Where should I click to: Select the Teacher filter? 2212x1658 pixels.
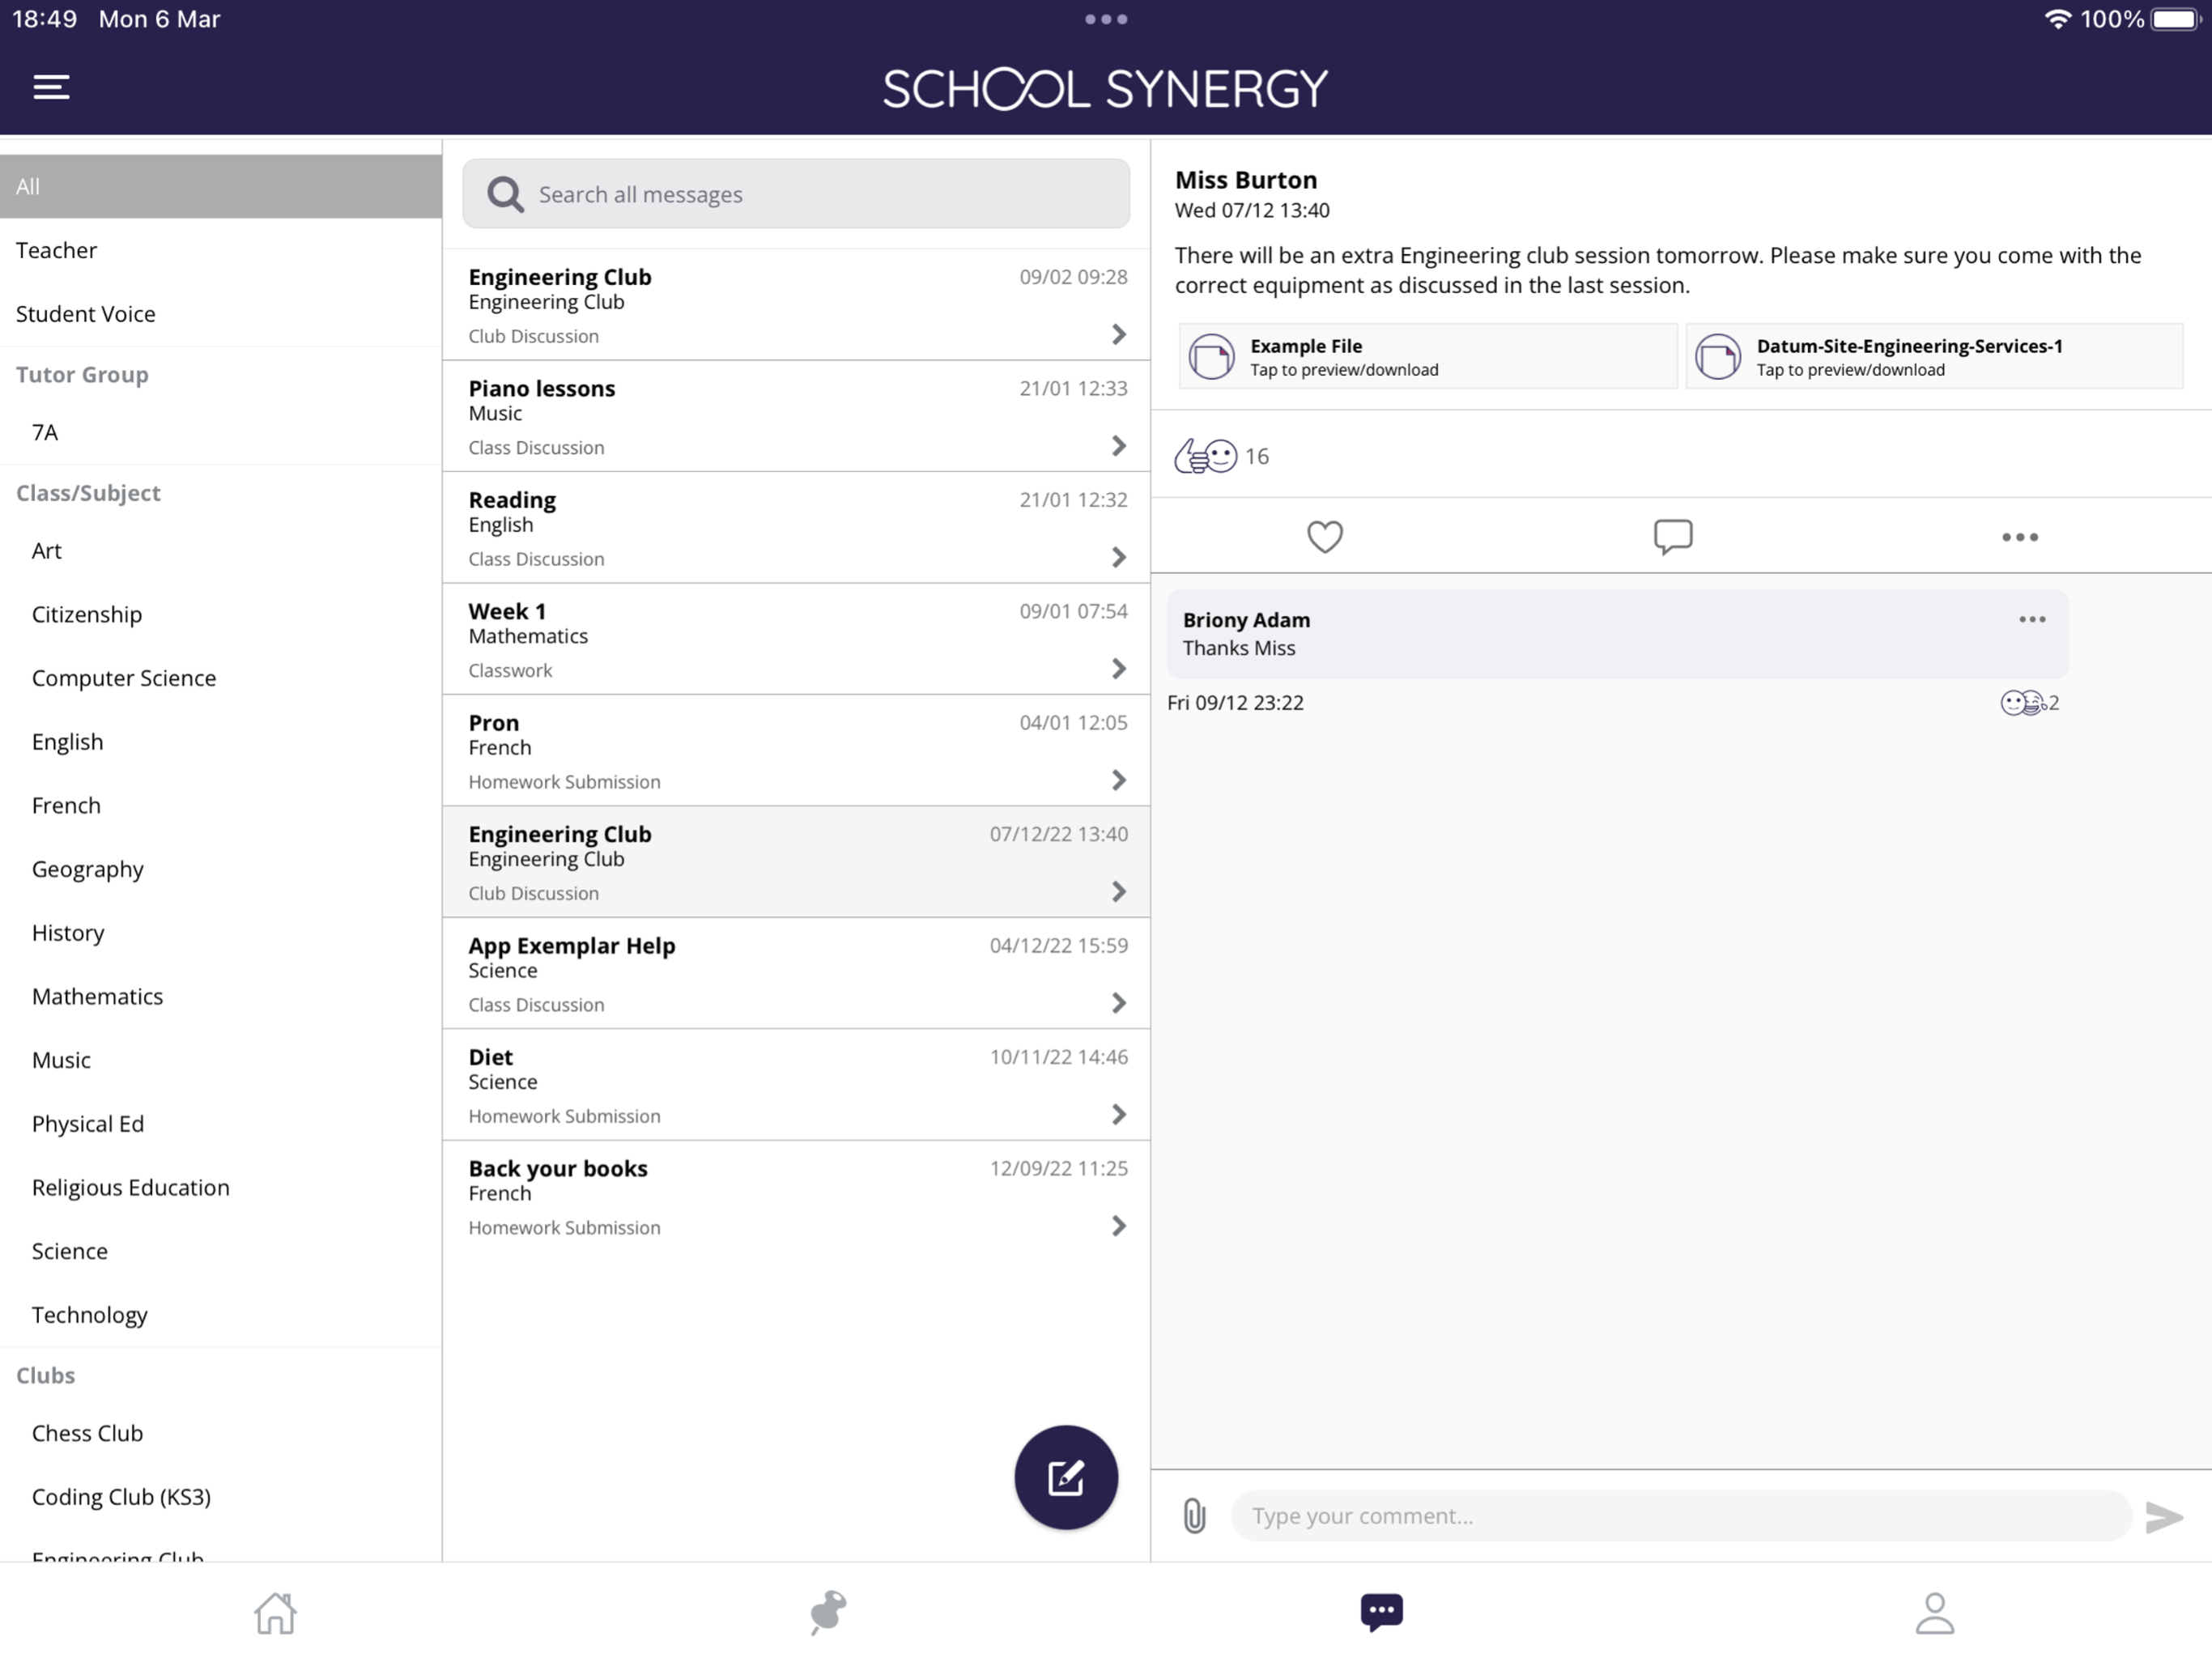click(221, 250)
